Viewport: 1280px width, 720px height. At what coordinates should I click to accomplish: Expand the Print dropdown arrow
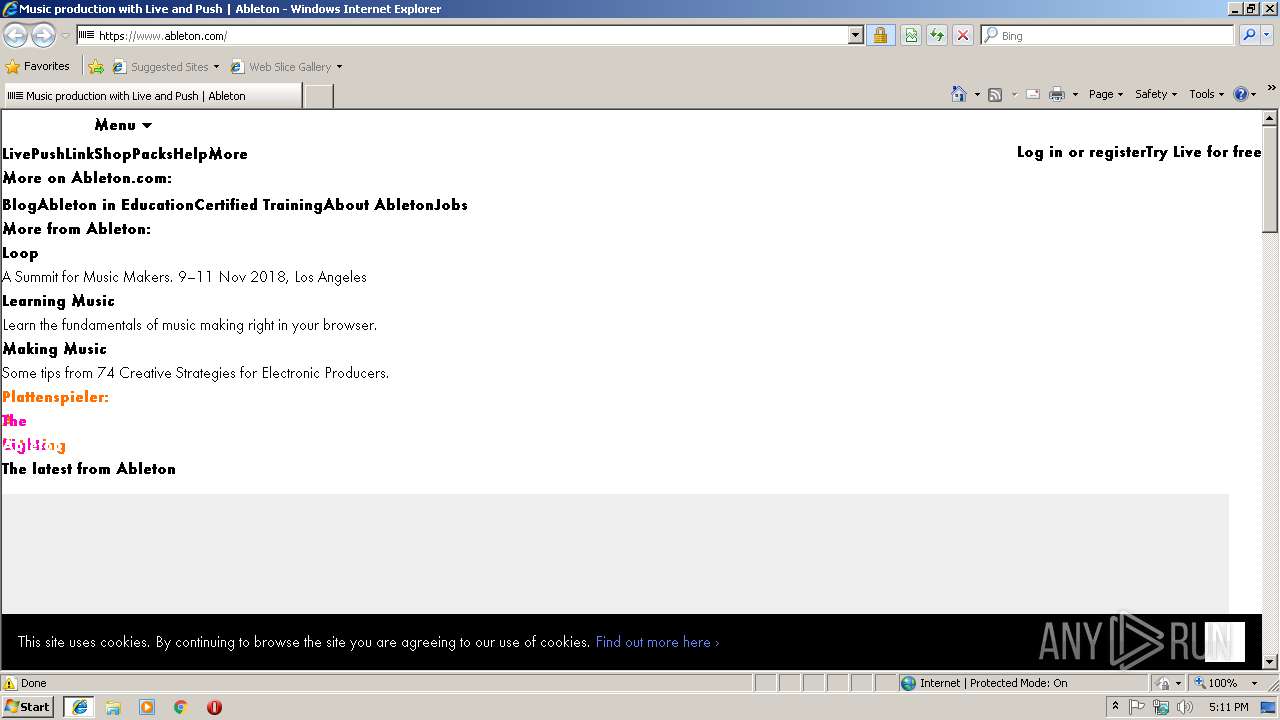pos(1075,95)
